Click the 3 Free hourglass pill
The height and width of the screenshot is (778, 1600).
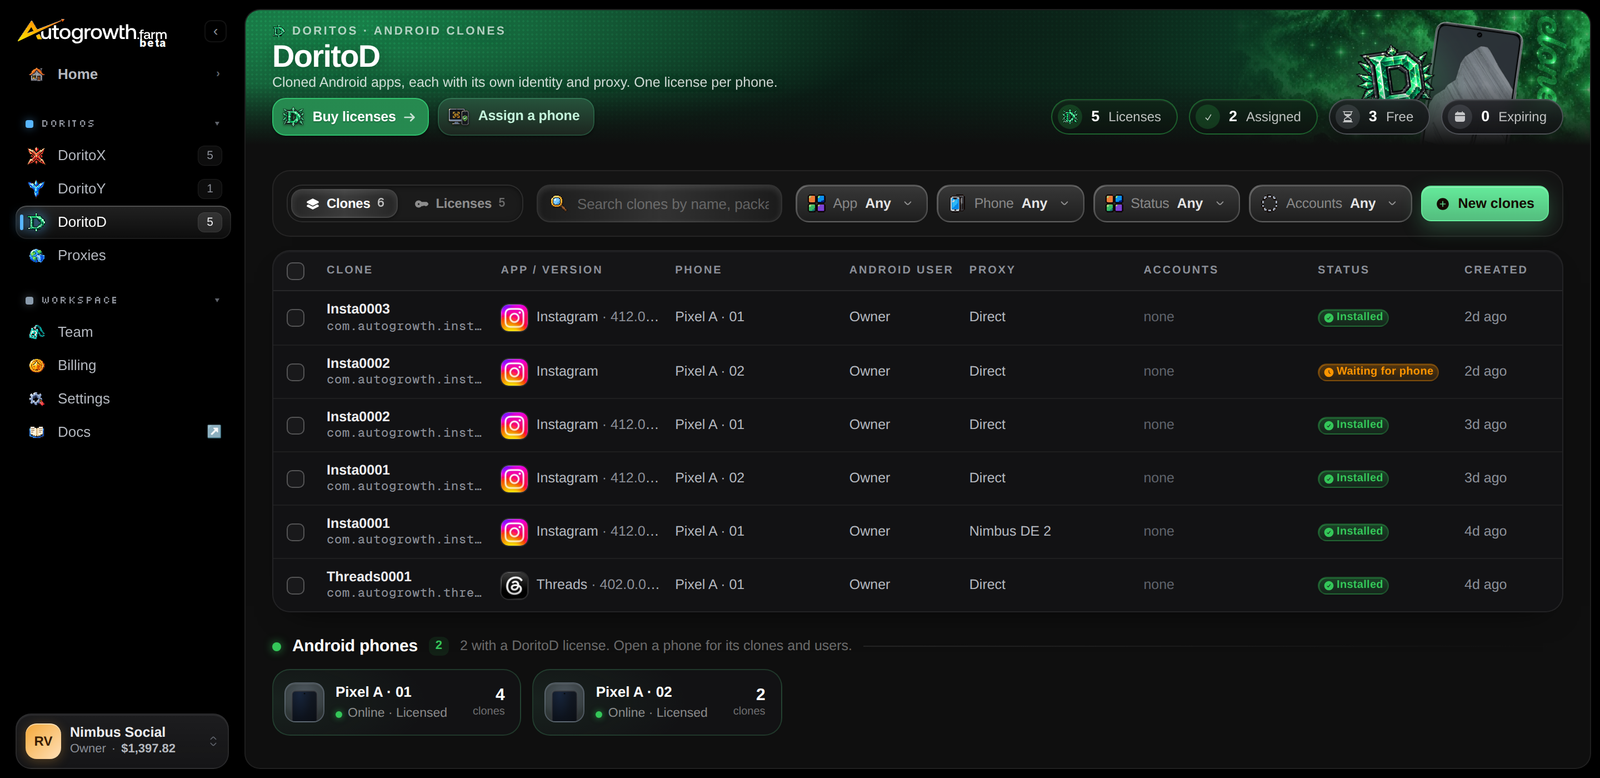tap(1379, 117)
